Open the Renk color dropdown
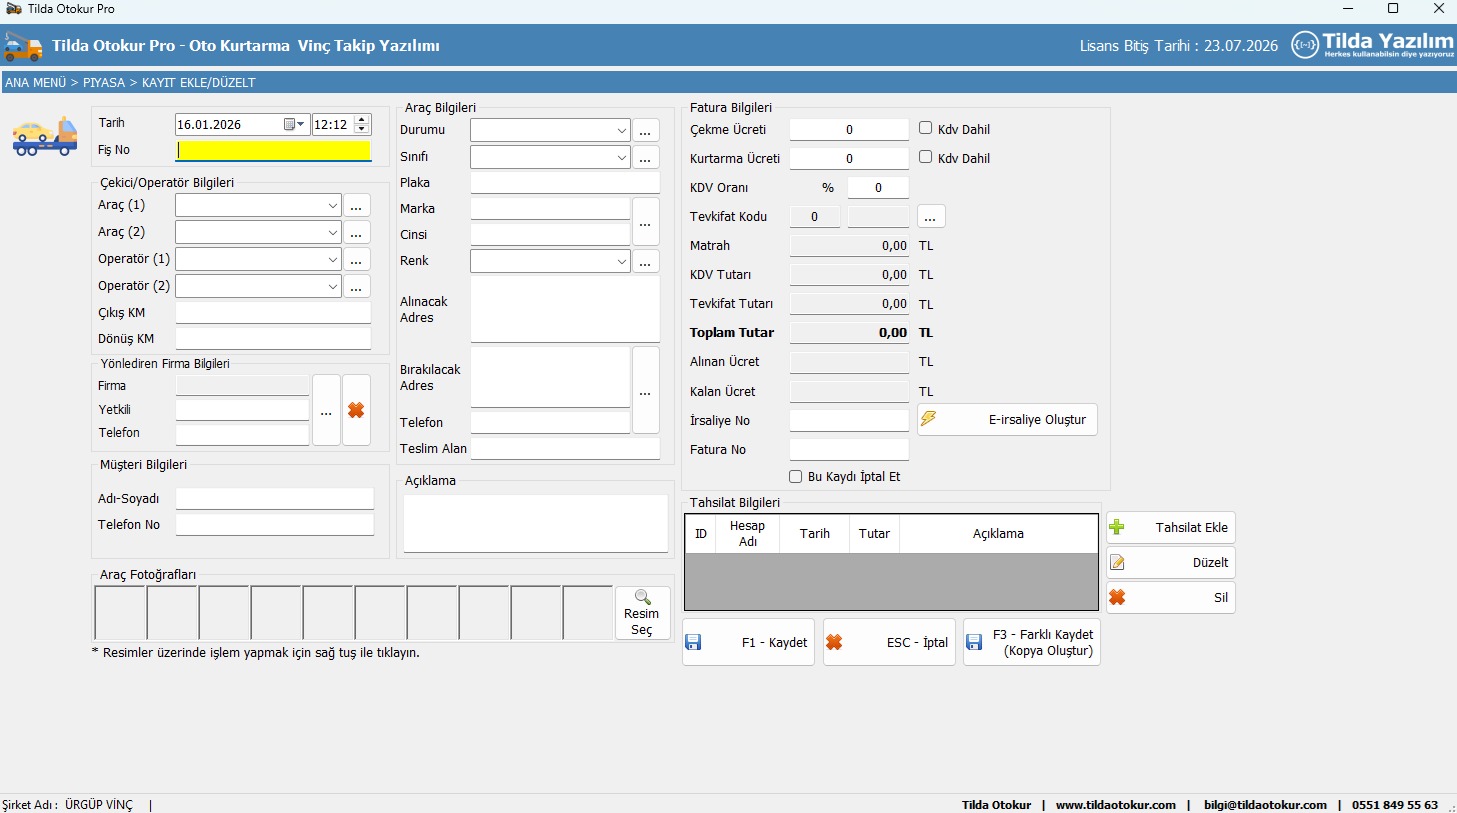This screenshot has height=813, width=1457. [621, 262]
